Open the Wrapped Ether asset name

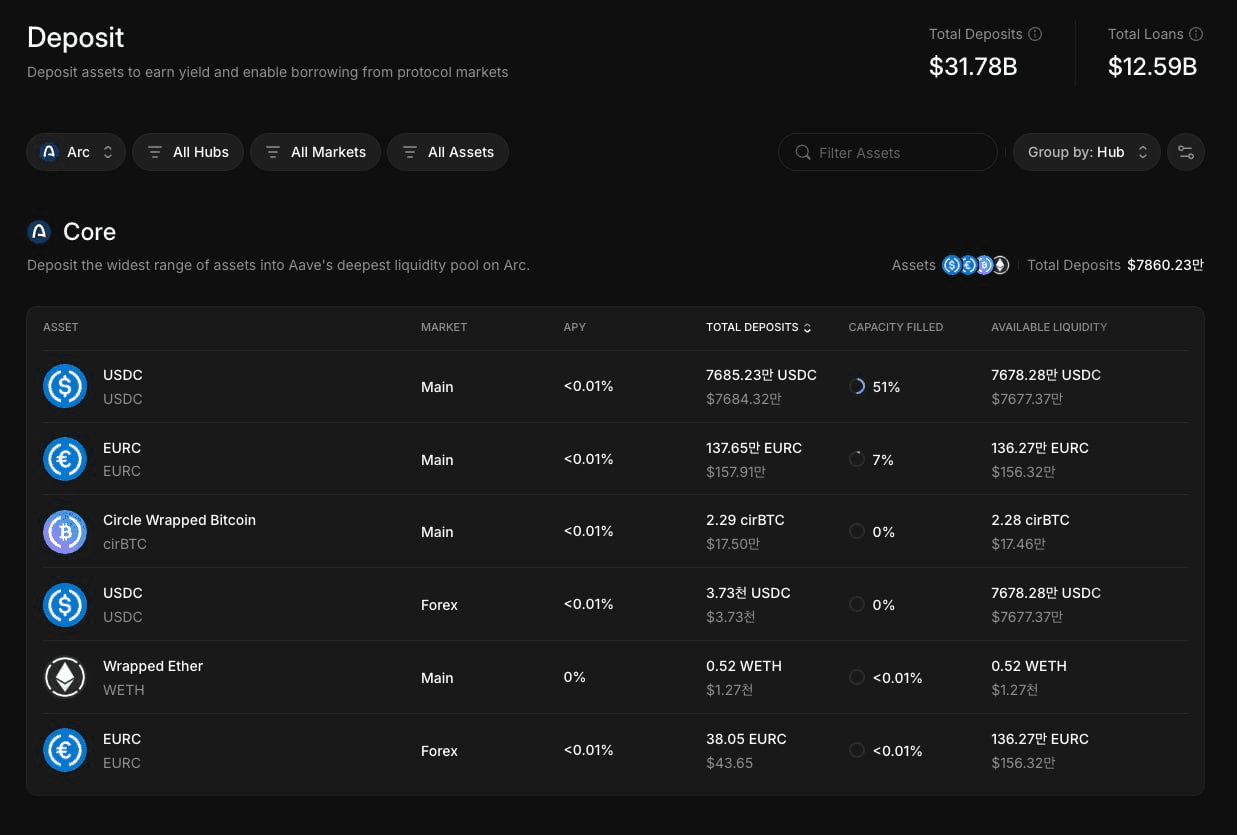point(153,666)
